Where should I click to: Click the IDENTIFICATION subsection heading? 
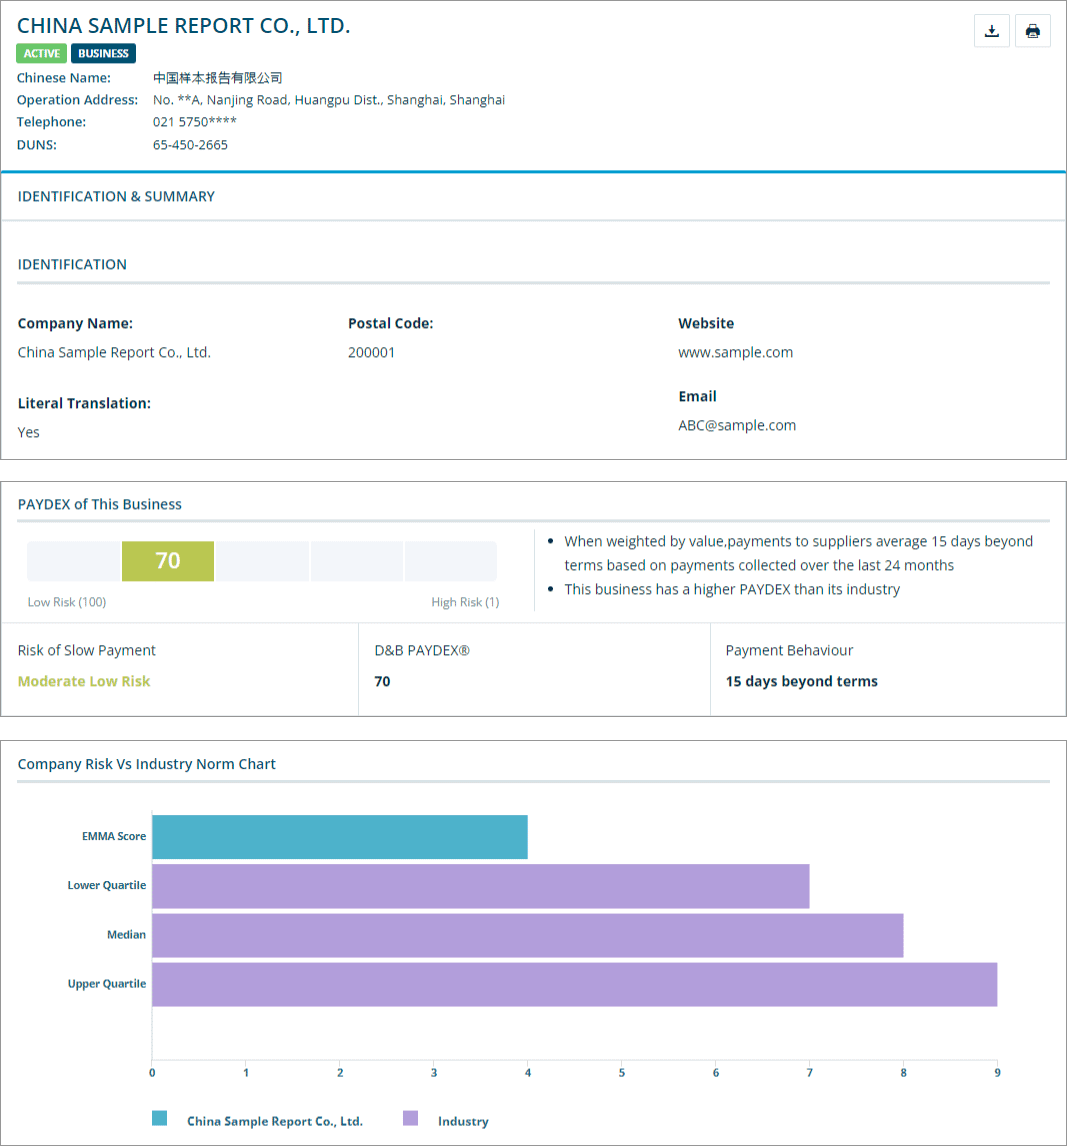pos(72,265)
